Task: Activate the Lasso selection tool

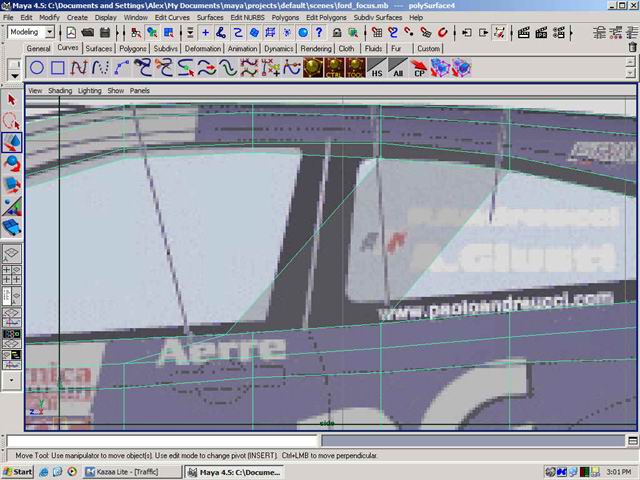Action: 12,121
